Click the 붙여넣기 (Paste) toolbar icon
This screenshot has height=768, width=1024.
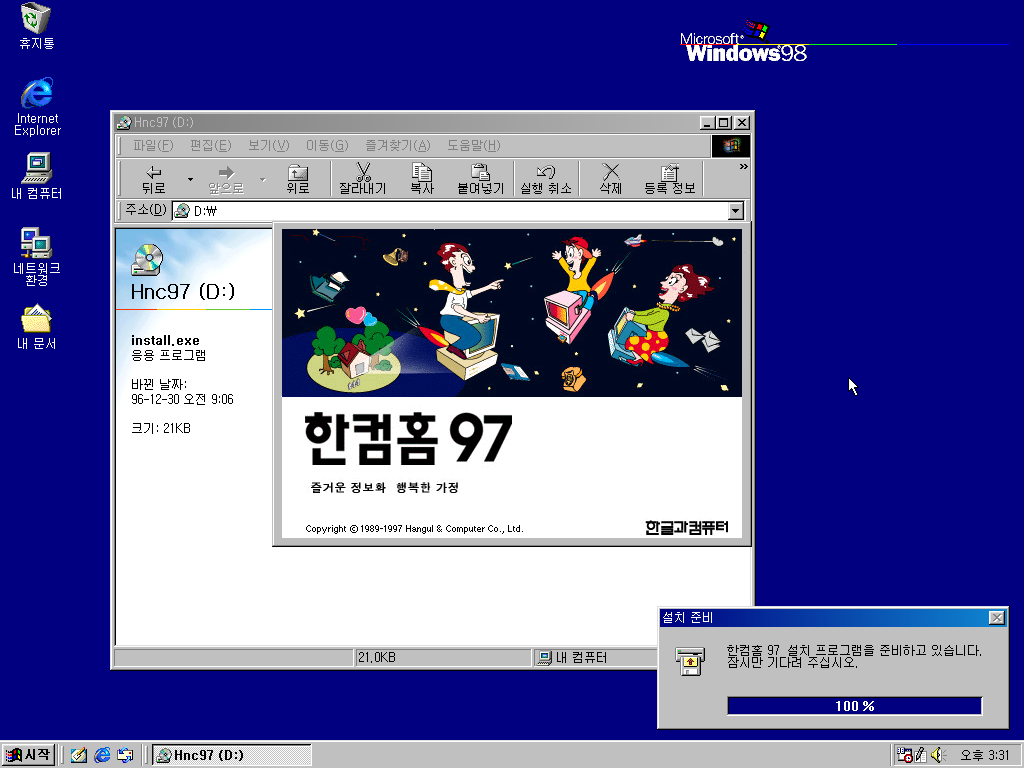point(481,172)
